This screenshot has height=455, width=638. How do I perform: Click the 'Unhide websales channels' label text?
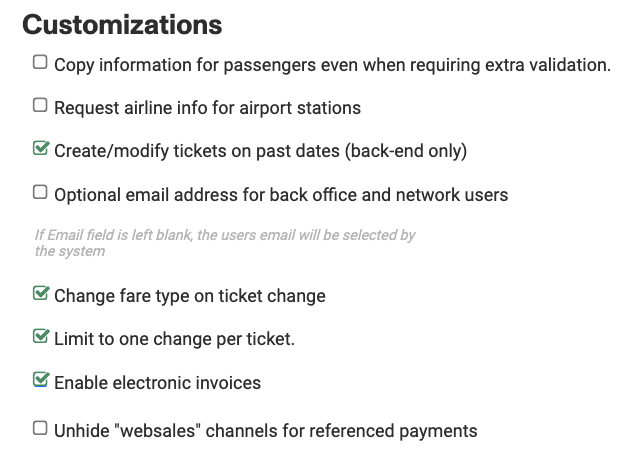[x=265, y=432]
